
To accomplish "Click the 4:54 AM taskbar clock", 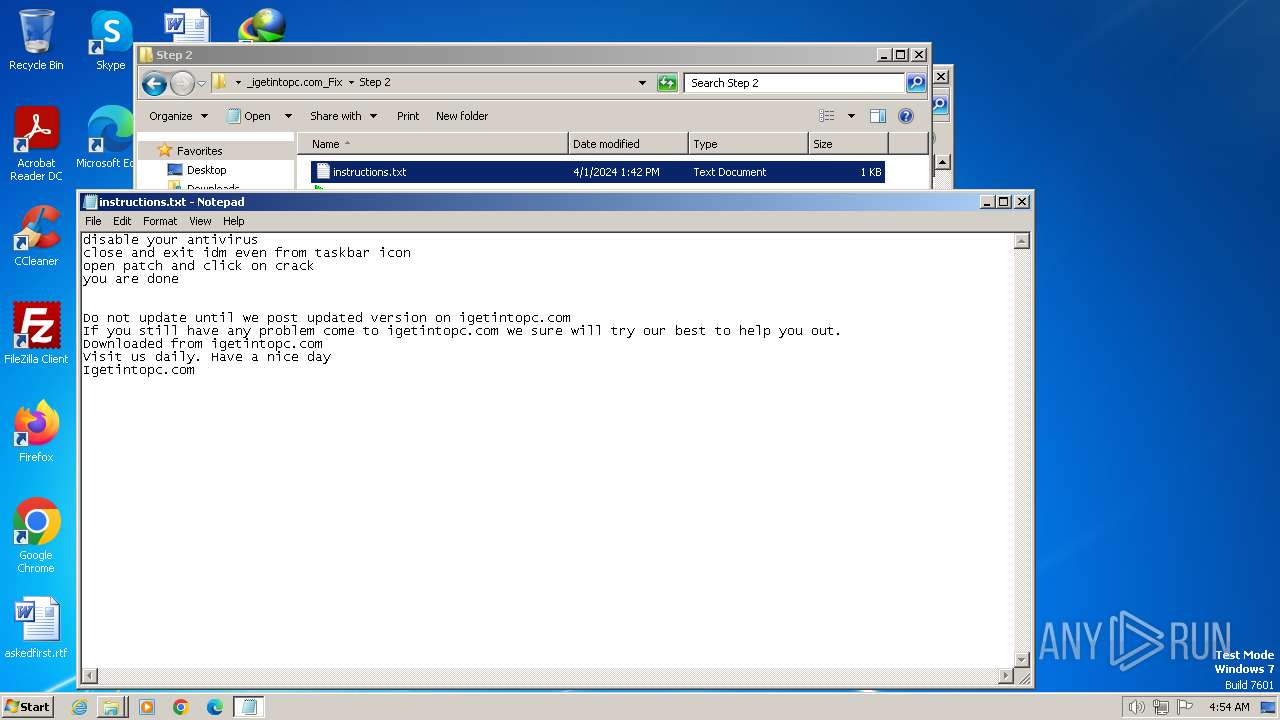I will click(1229, 707).
